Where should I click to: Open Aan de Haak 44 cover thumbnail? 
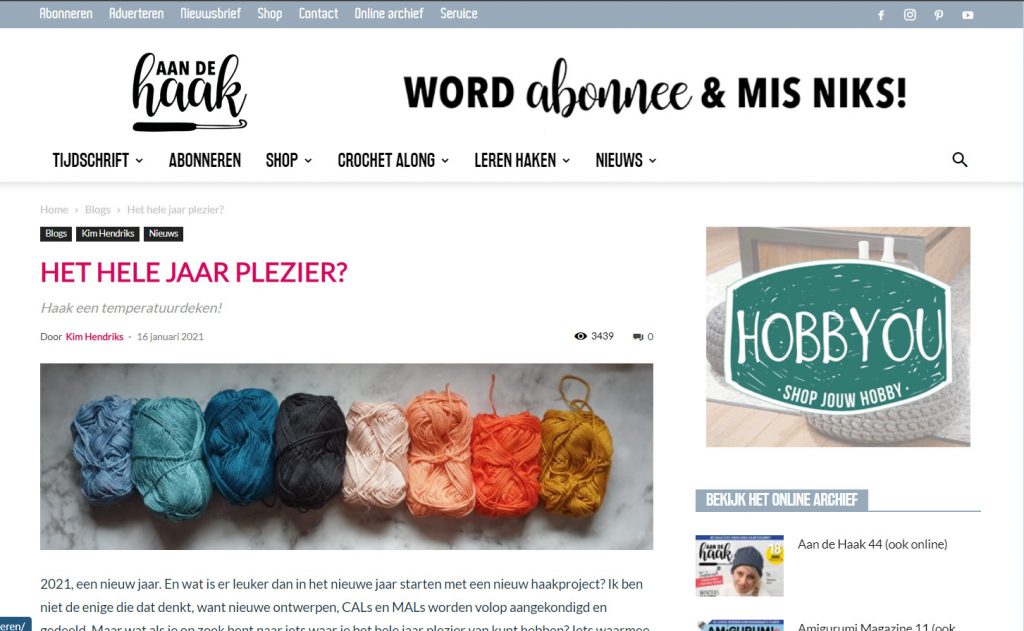(739, 566)
